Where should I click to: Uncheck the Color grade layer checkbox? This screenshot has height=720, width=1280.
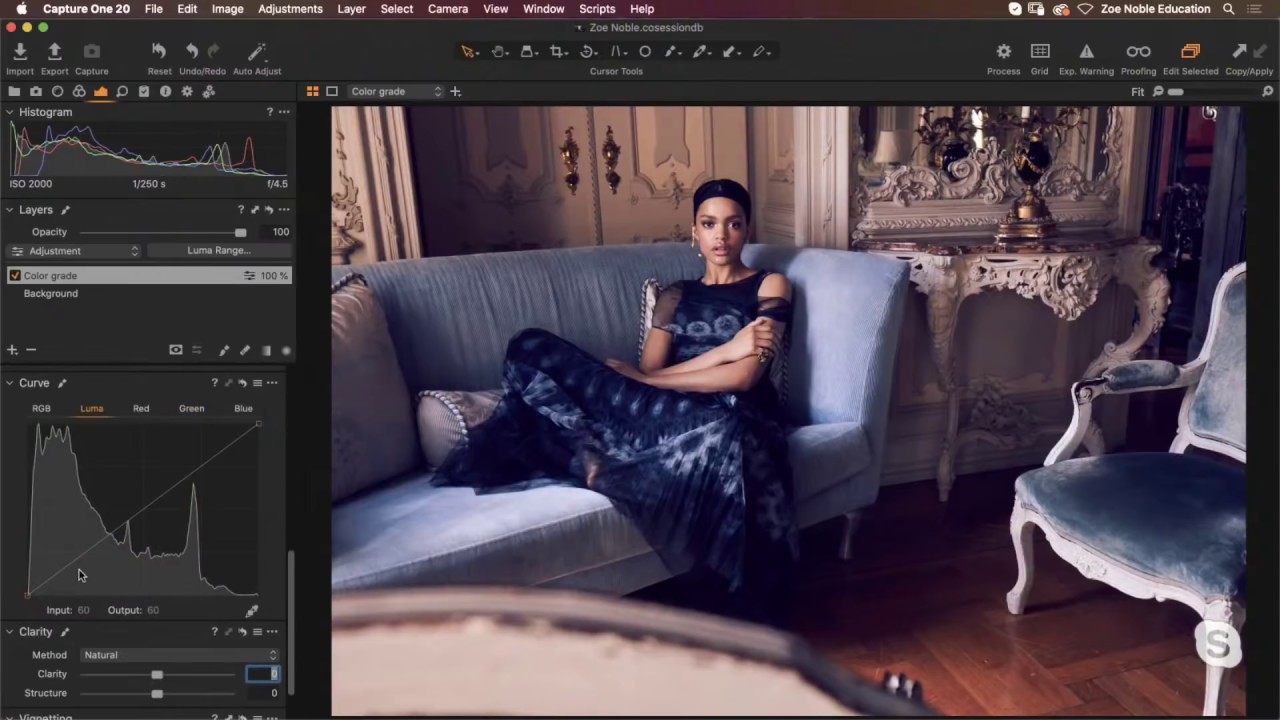click(x=15, y=275)
